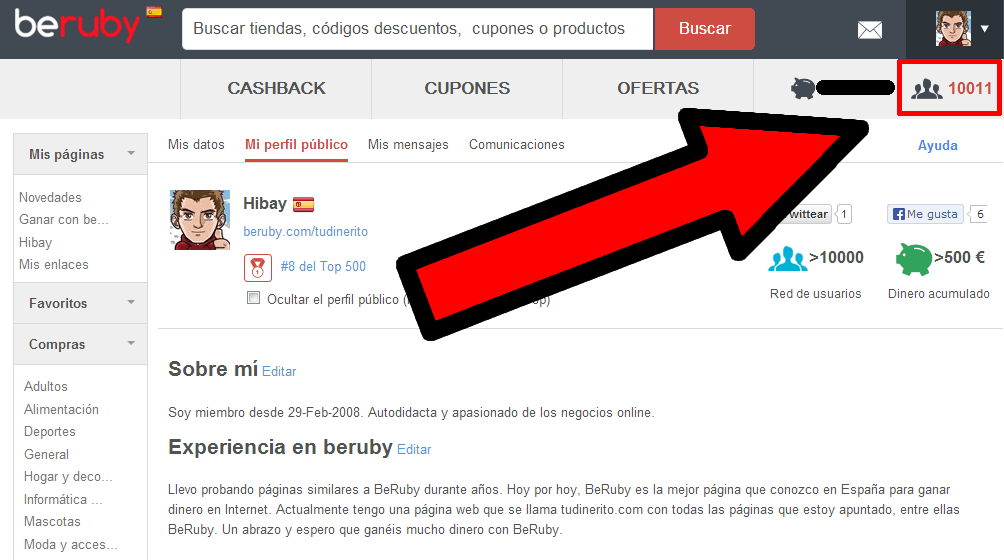Click the Facebook like count 6
This screenshot has height=560, width=1004.
(979, 214)
